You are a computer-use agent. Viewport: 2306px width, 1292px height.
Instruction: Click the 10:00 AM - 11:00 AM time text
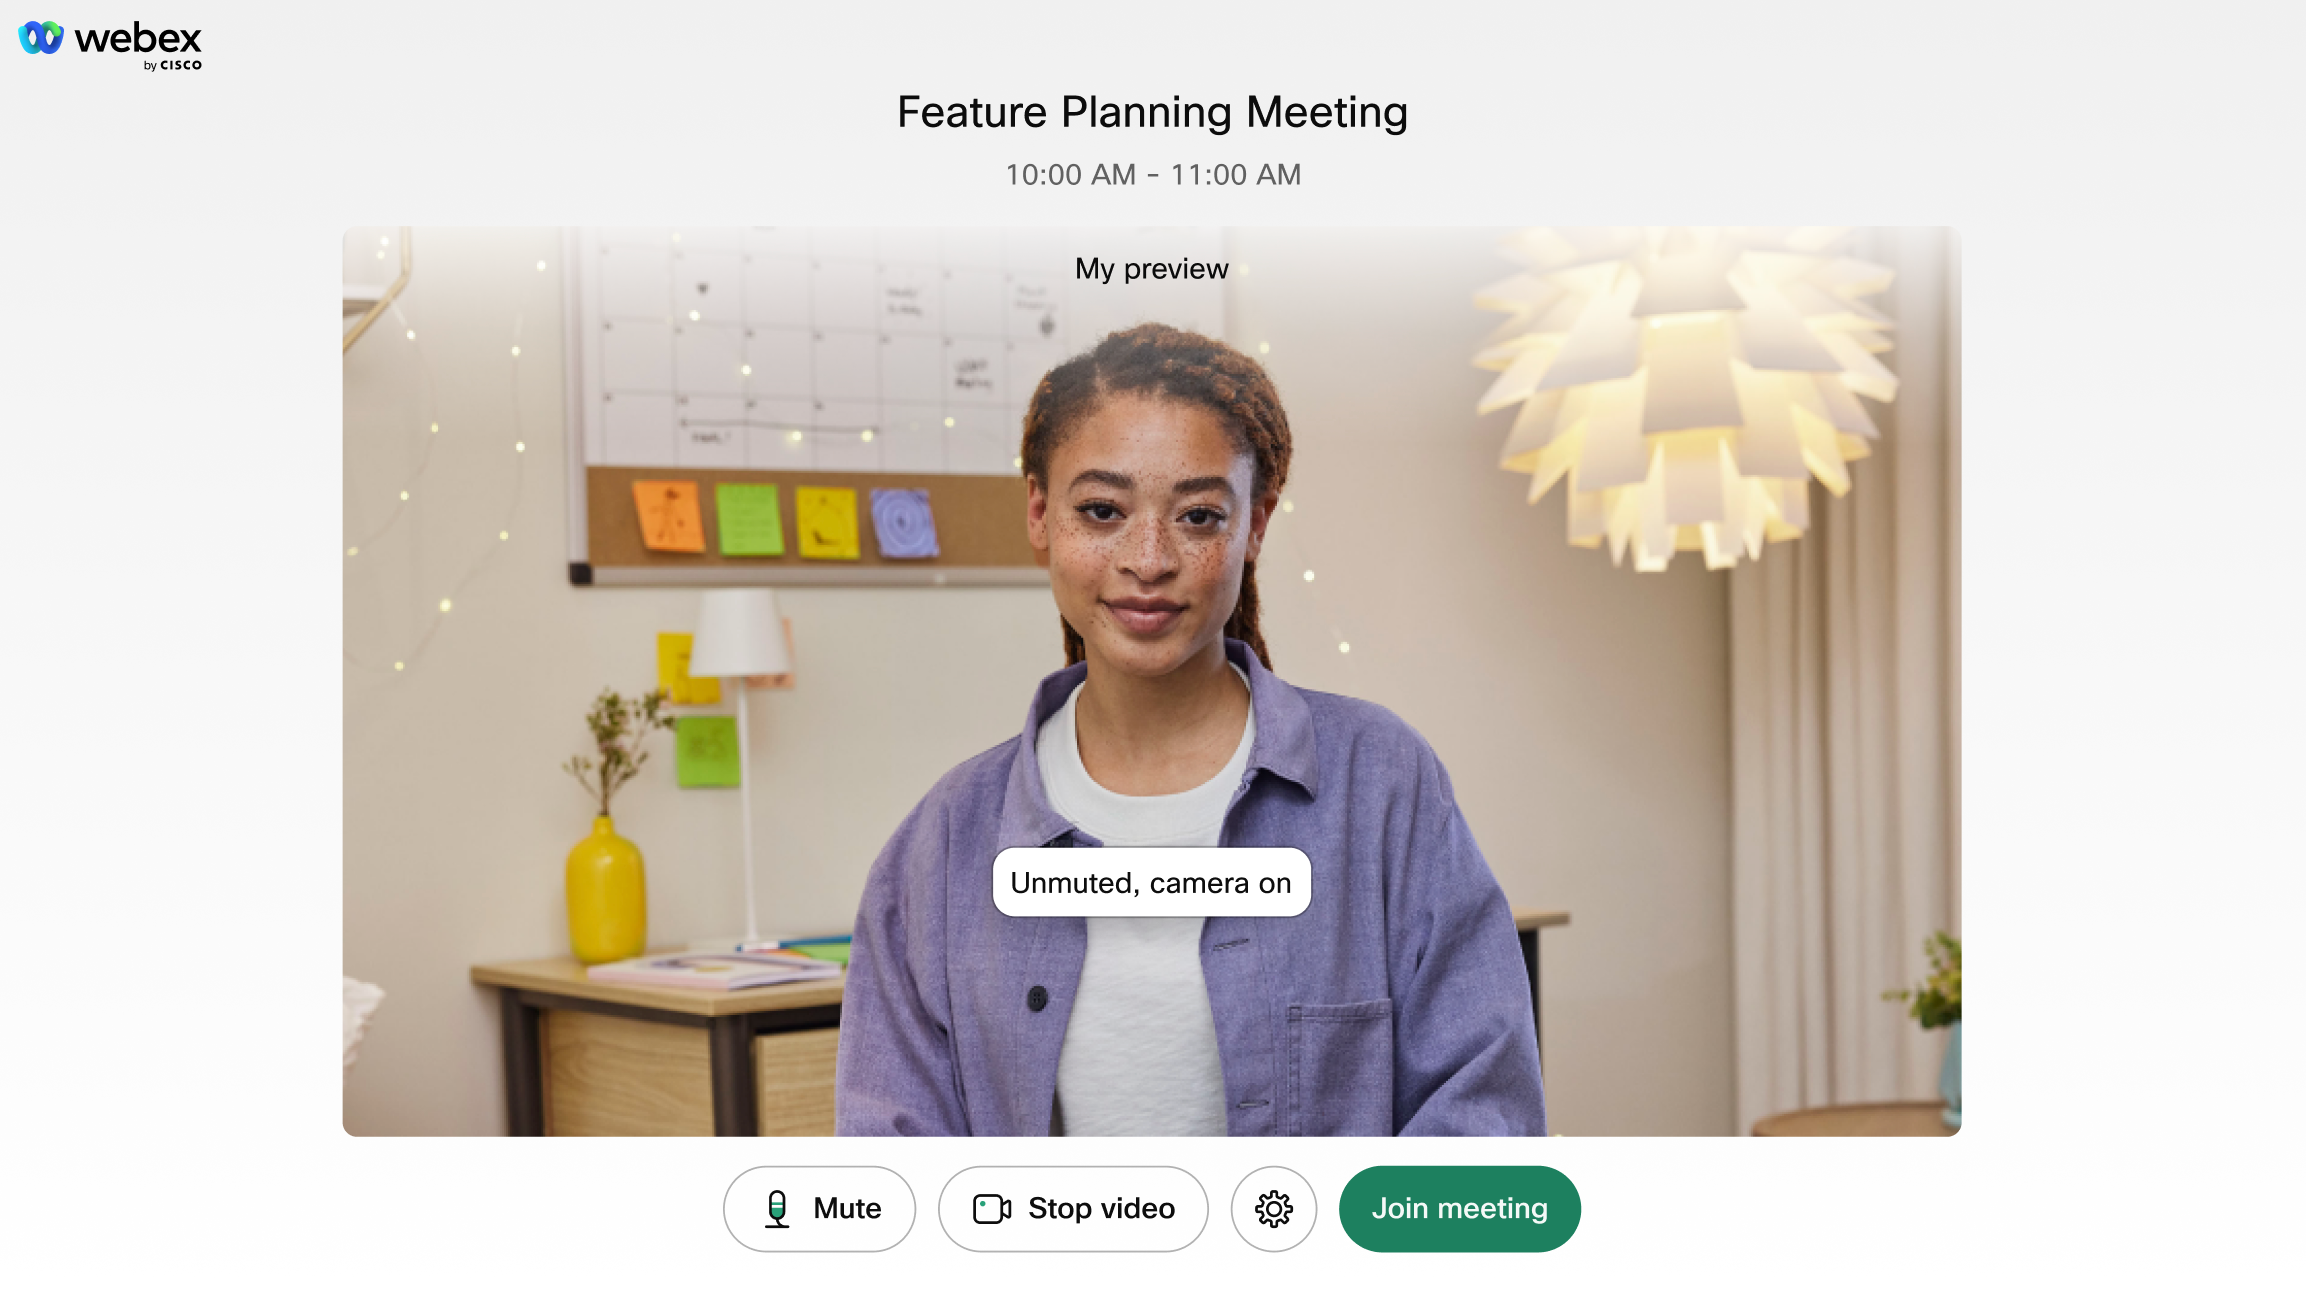1152,174
